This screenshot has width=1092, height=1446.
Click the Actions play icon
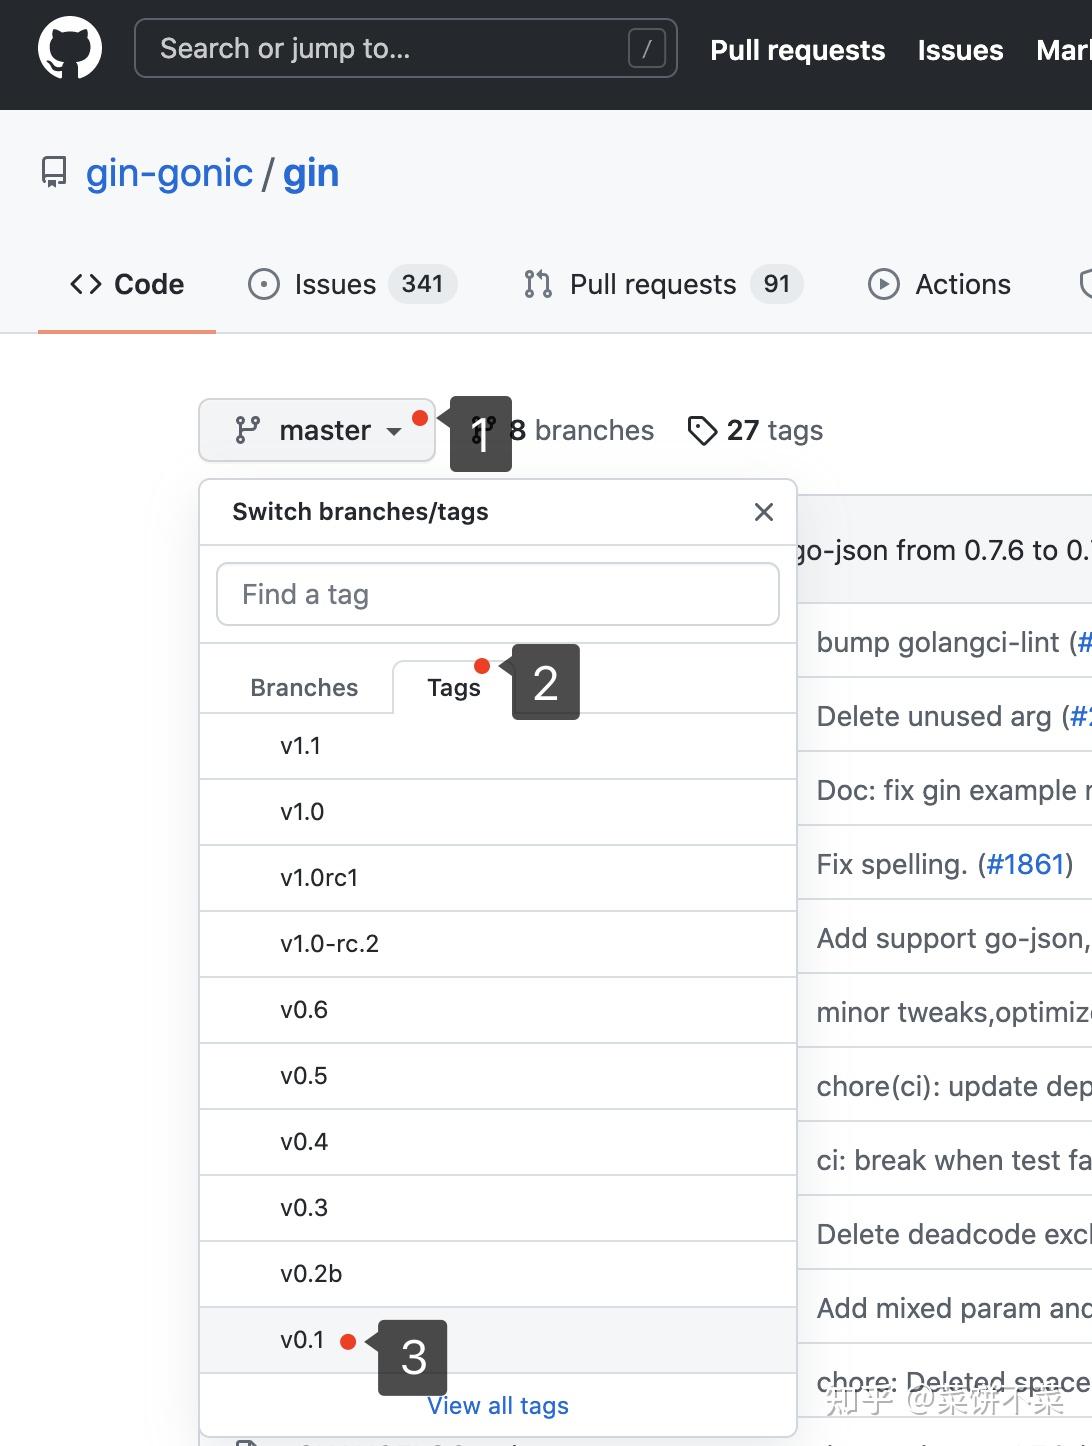click(884, 284)
